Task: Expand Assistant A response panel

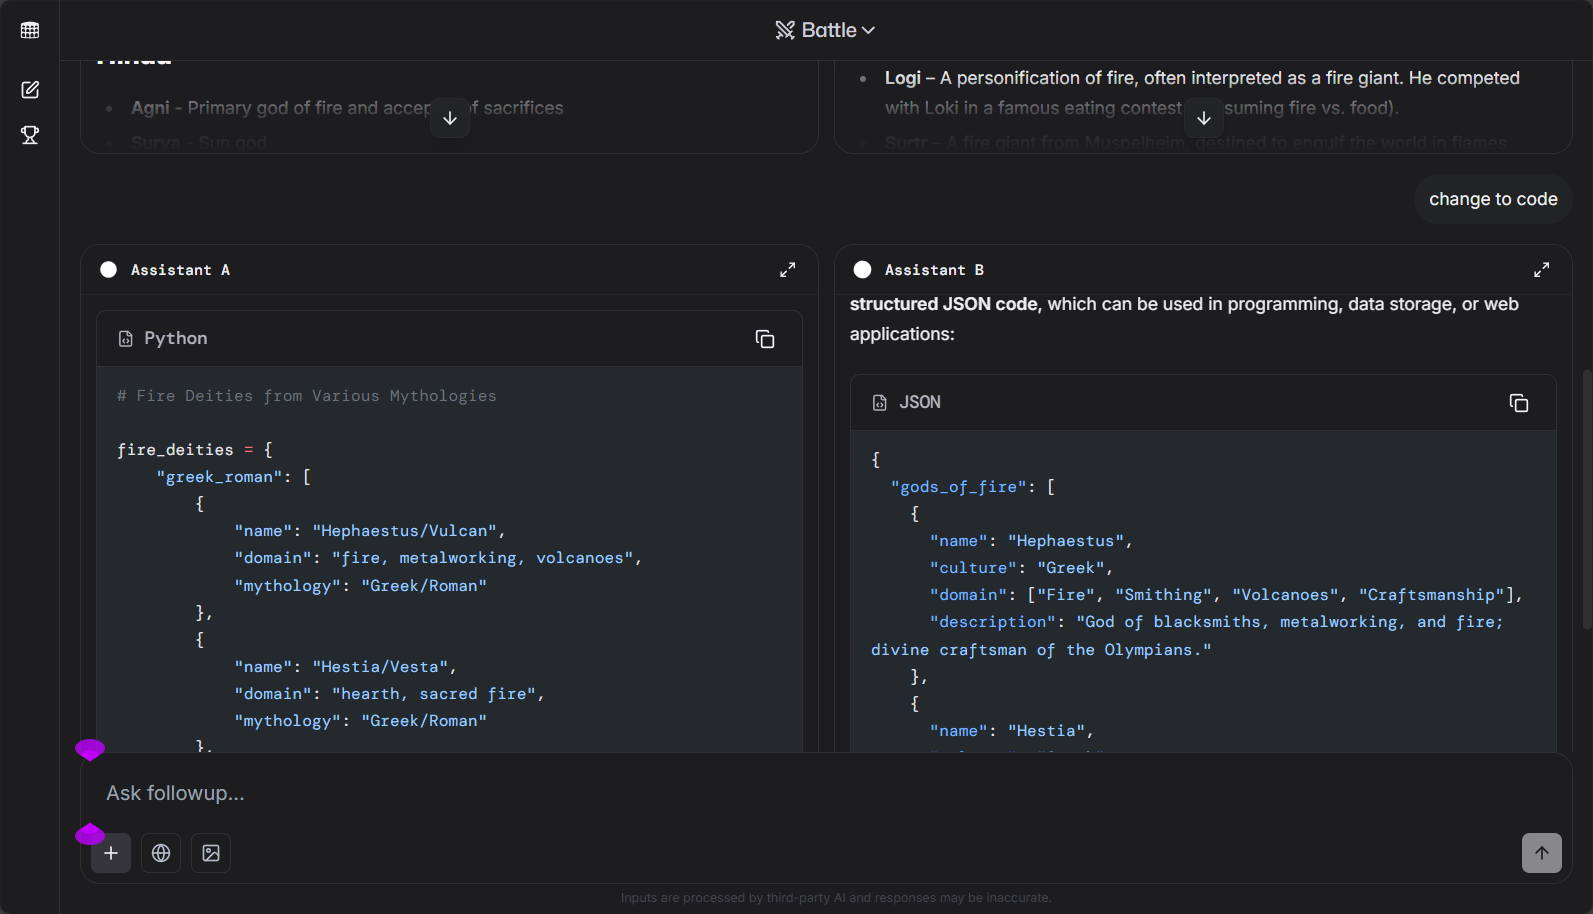Action: [788, 270]
